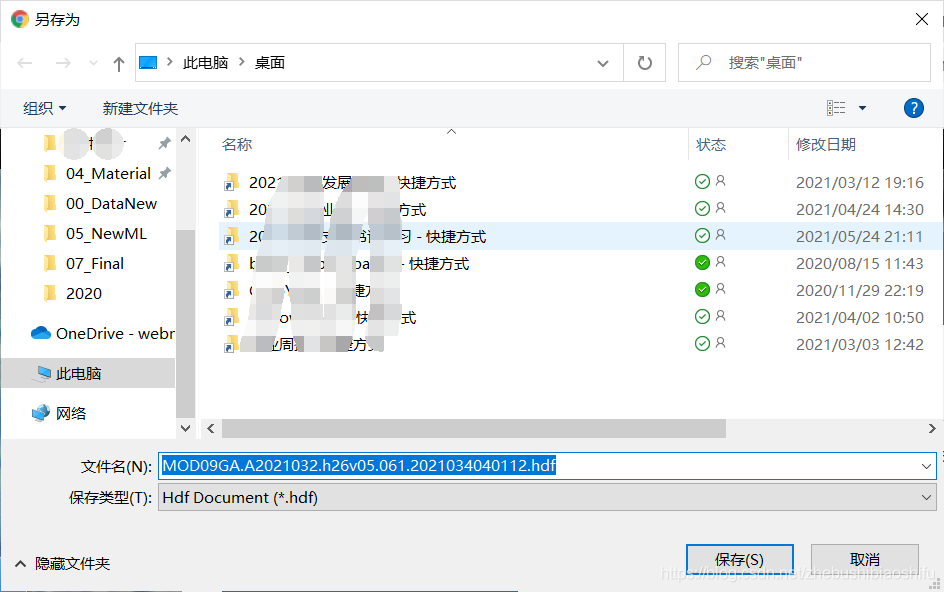Open 保存类型 Hdf Document dropdown
This screenshot has width=944, height=592.
547,498
